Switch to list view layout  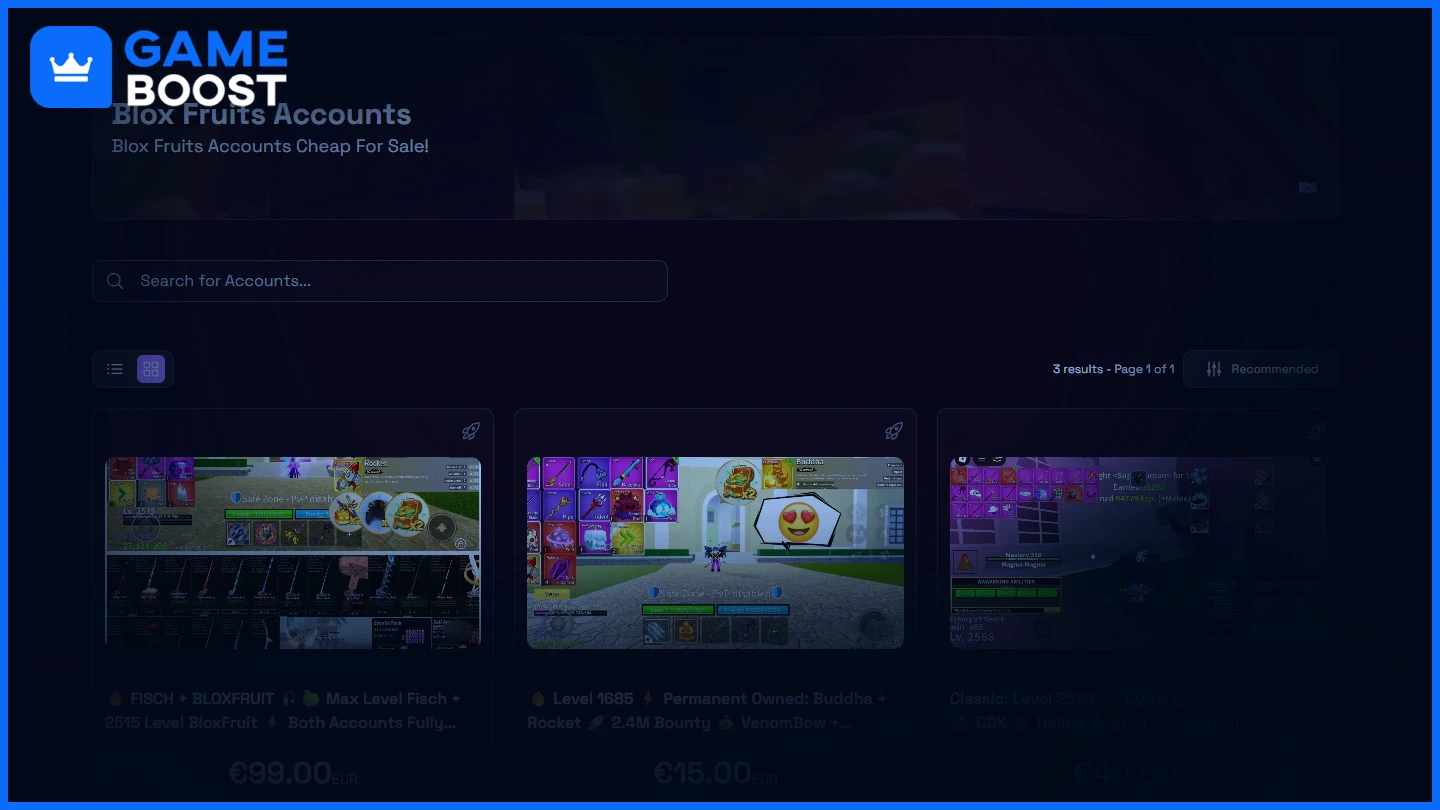click(115, 369)
